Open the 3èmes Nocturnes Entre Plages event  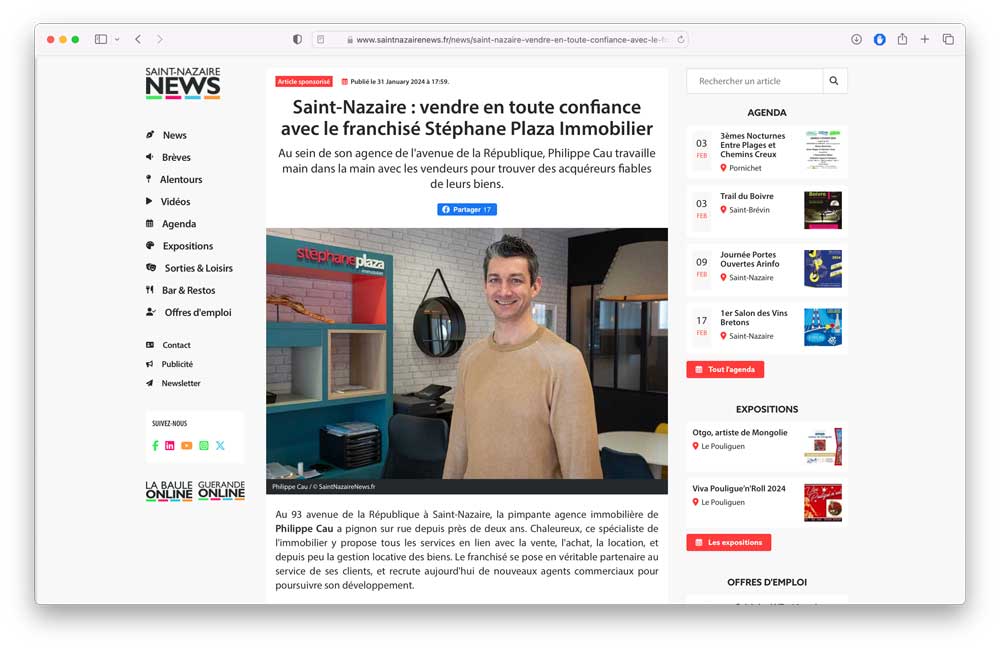pos(753,145)
